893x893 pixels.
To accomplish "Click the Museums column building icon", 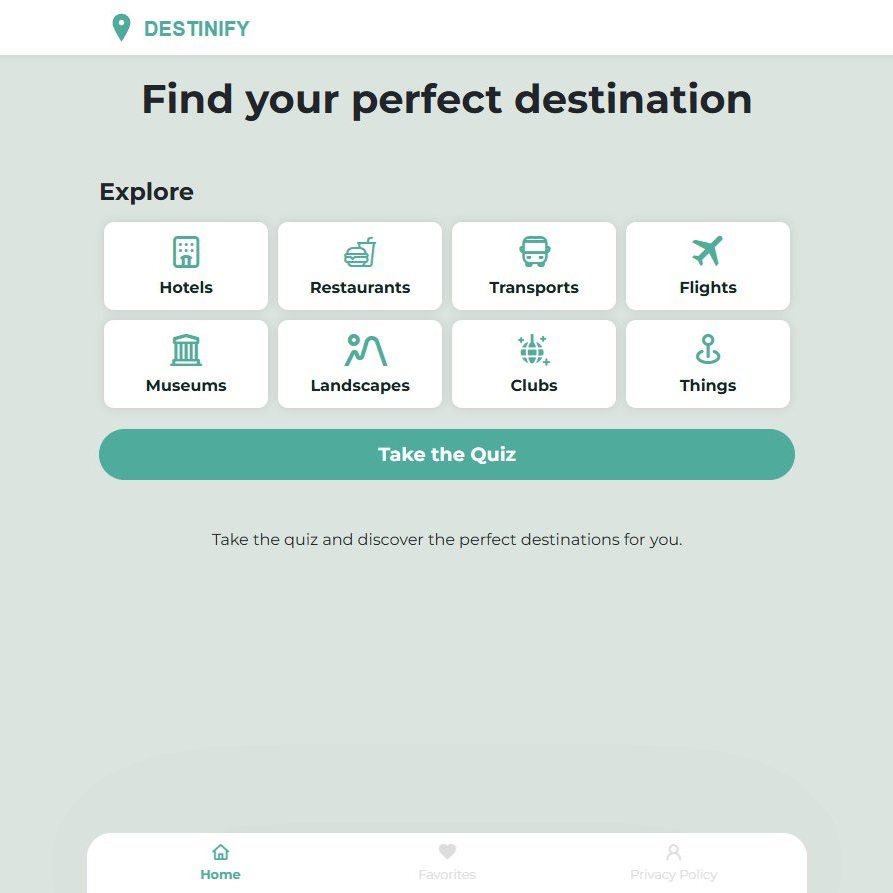I will 186,350.
